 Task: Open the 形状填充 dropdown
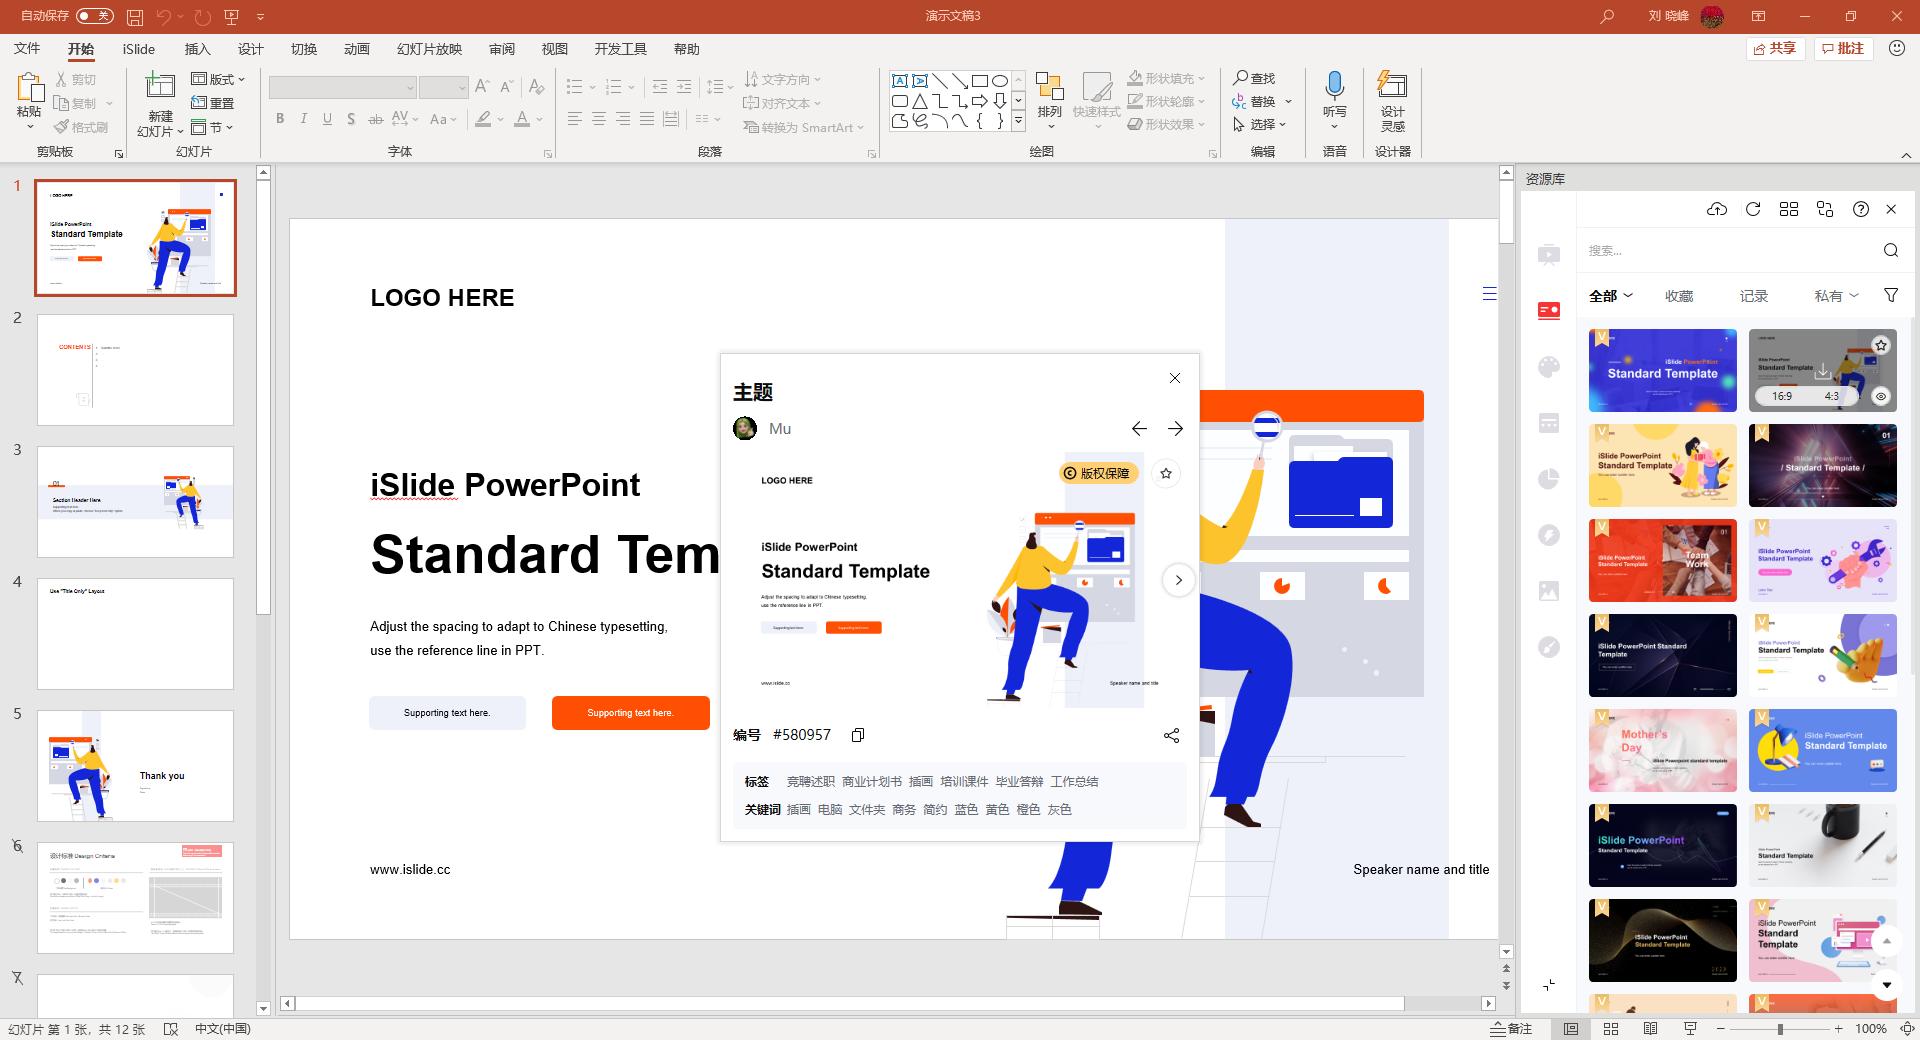(x=1167, y=78)
